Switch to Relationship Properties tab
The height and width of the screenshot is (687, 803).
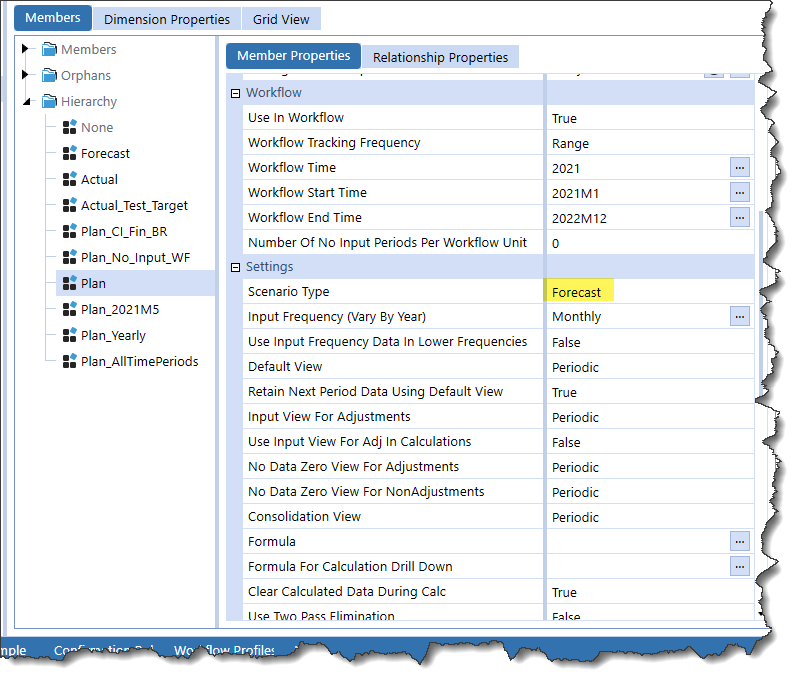tap(440, 57)
